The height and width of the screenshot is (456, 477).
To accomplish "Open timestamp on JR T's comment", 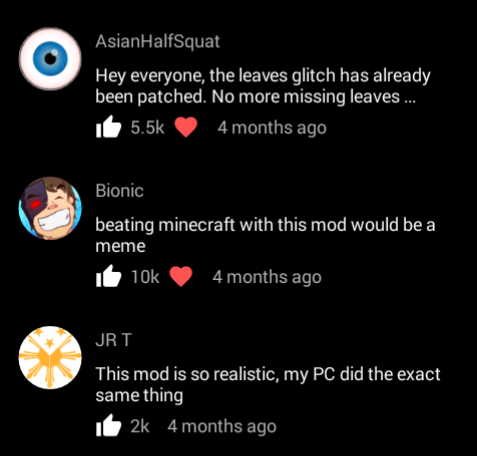I will point(222,427).
